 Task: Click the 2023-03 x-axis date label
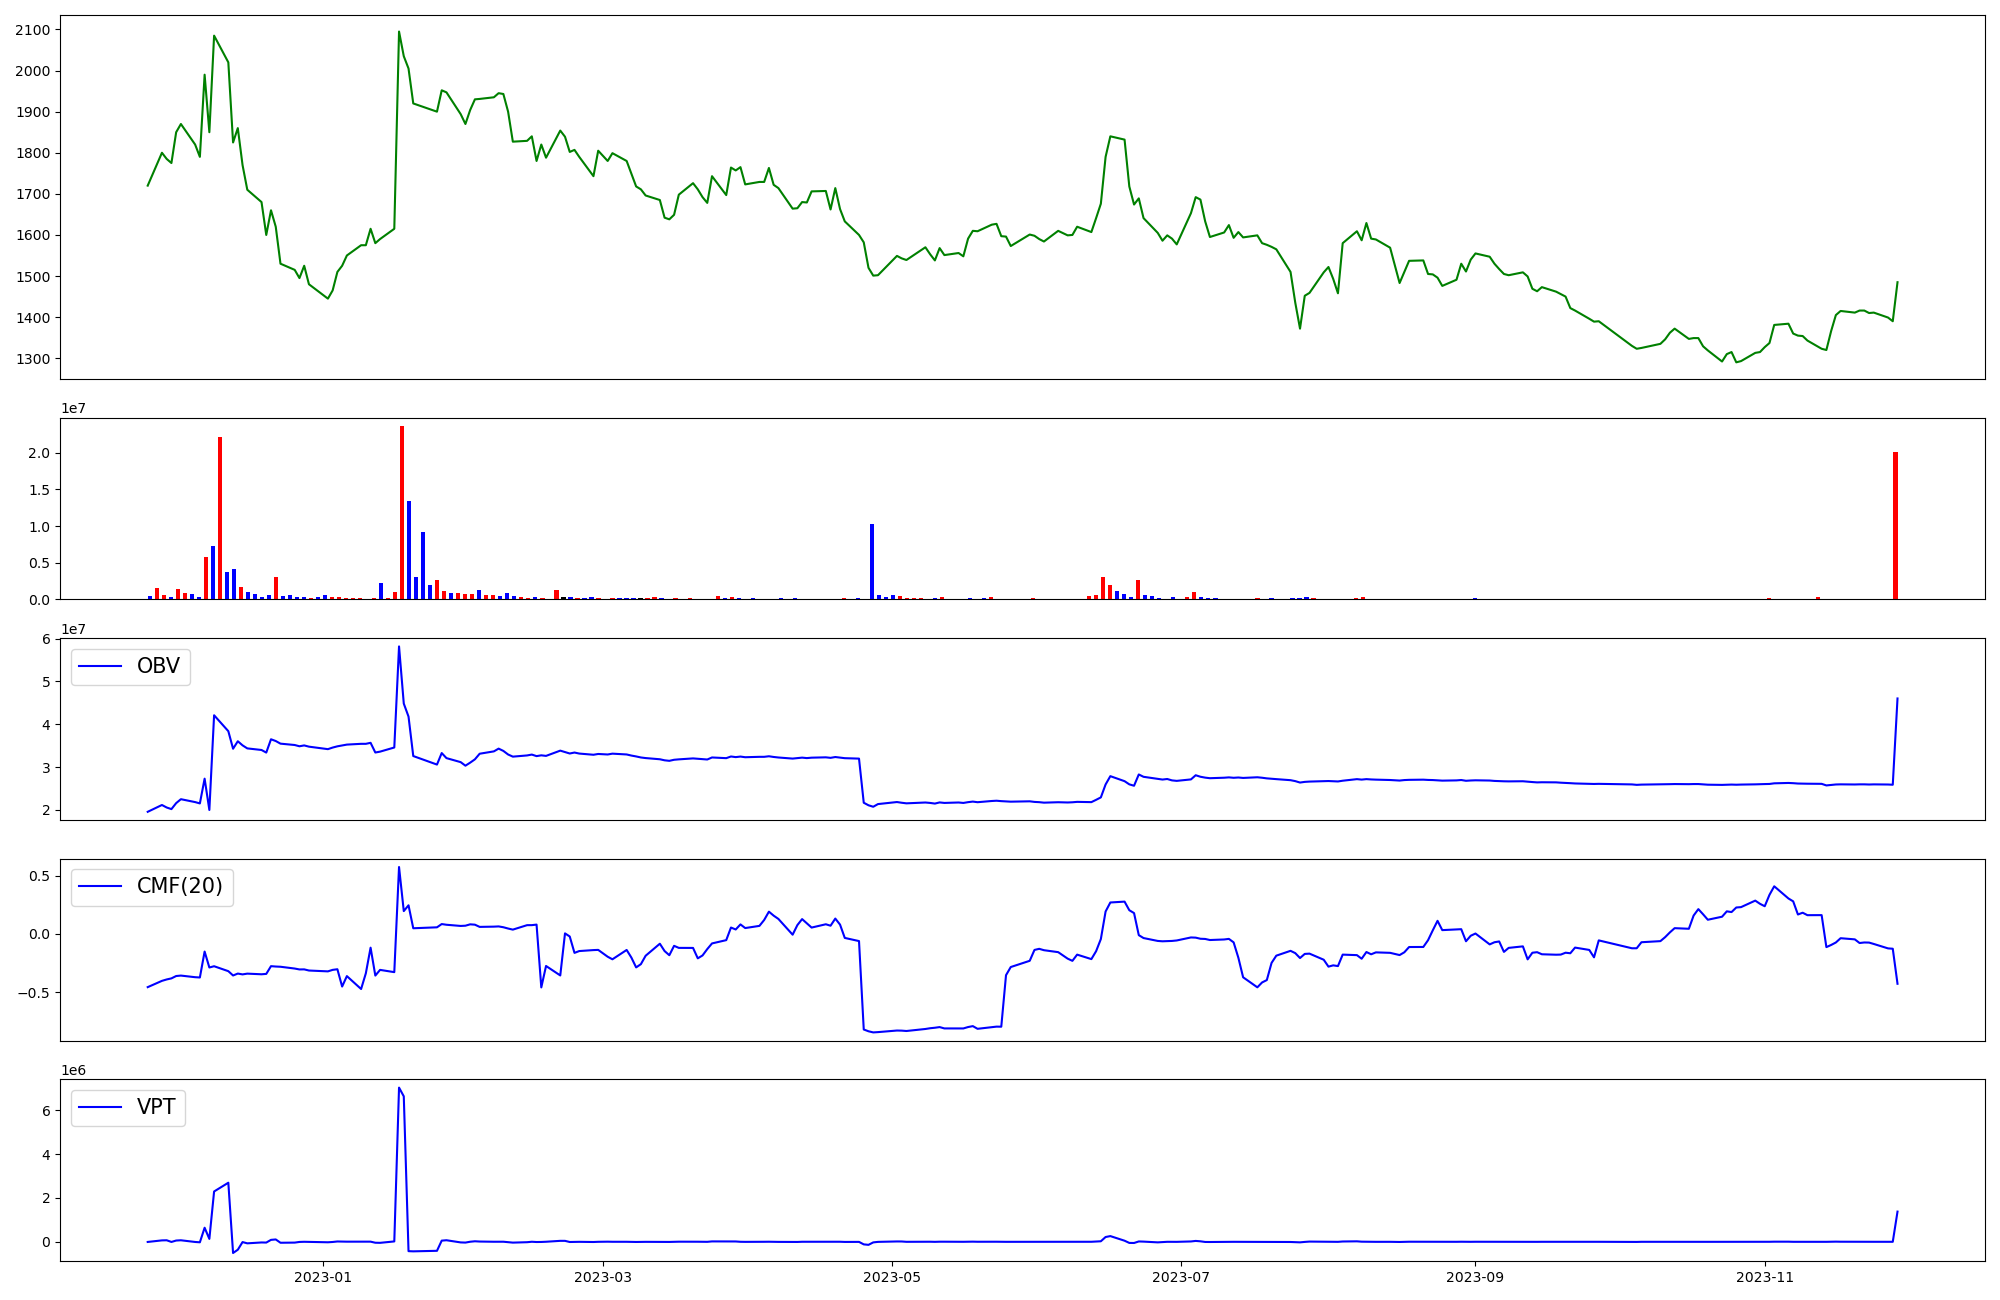pos(603,1277)
